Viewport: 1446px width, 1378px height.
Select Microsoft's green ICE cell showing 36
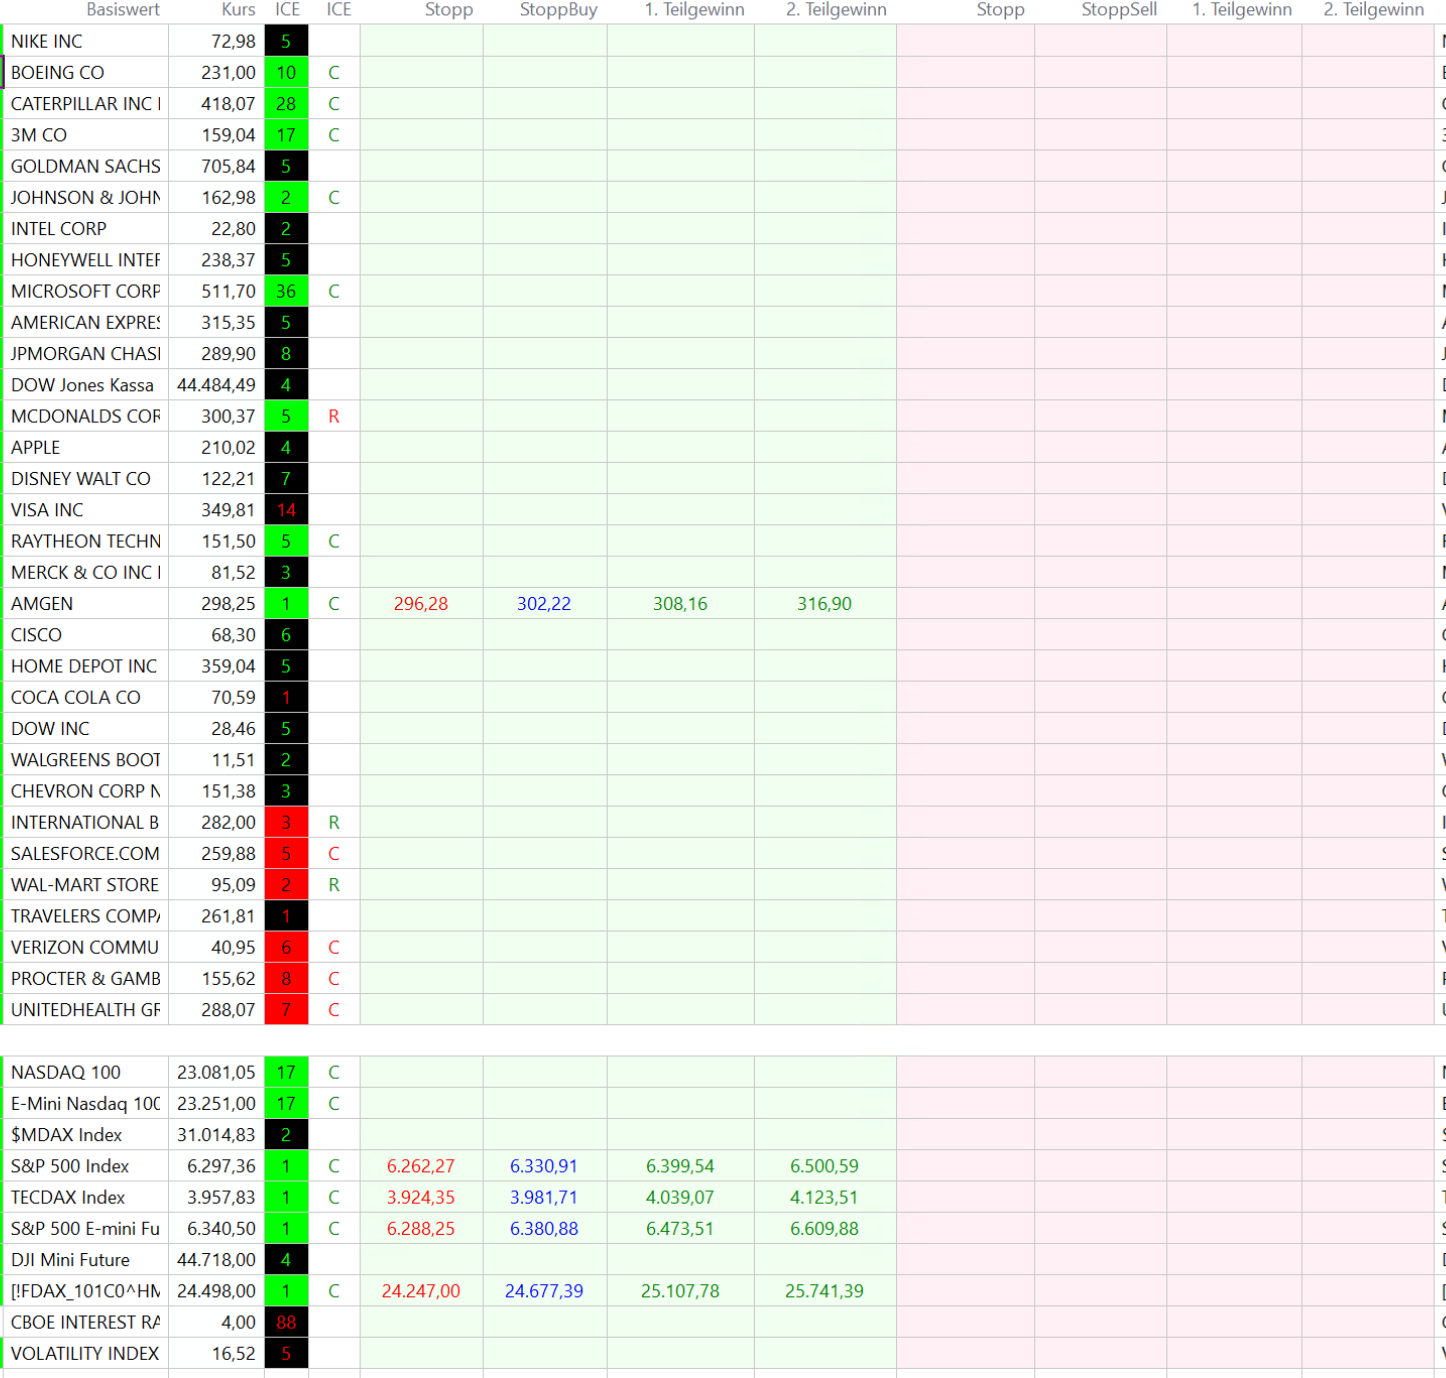pos(286,292)
